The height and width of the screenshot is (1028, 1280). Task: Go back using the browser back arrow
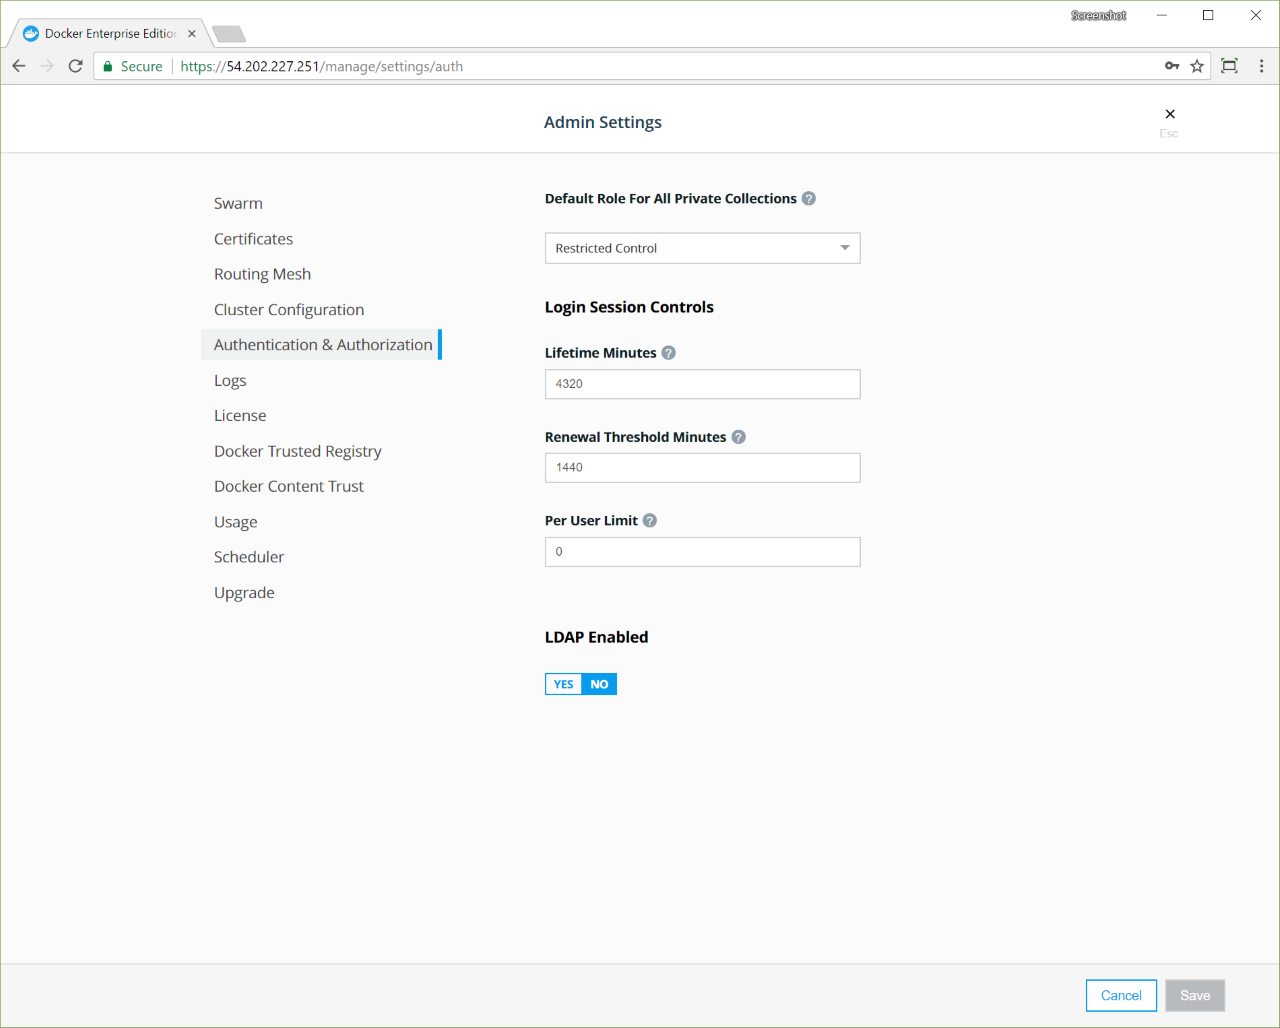pyautogui.click(x=19, y=66)
